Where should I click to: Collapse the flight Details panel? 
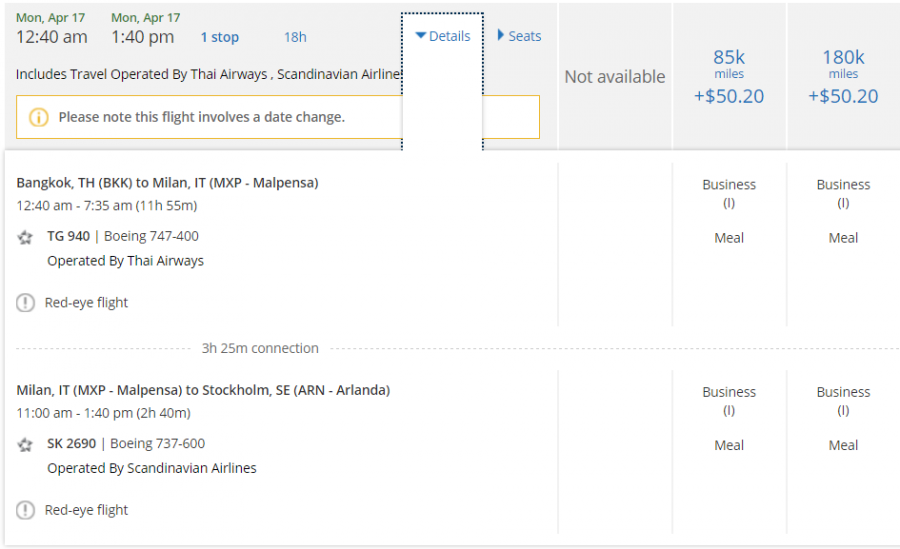click(x=442, y=36)
